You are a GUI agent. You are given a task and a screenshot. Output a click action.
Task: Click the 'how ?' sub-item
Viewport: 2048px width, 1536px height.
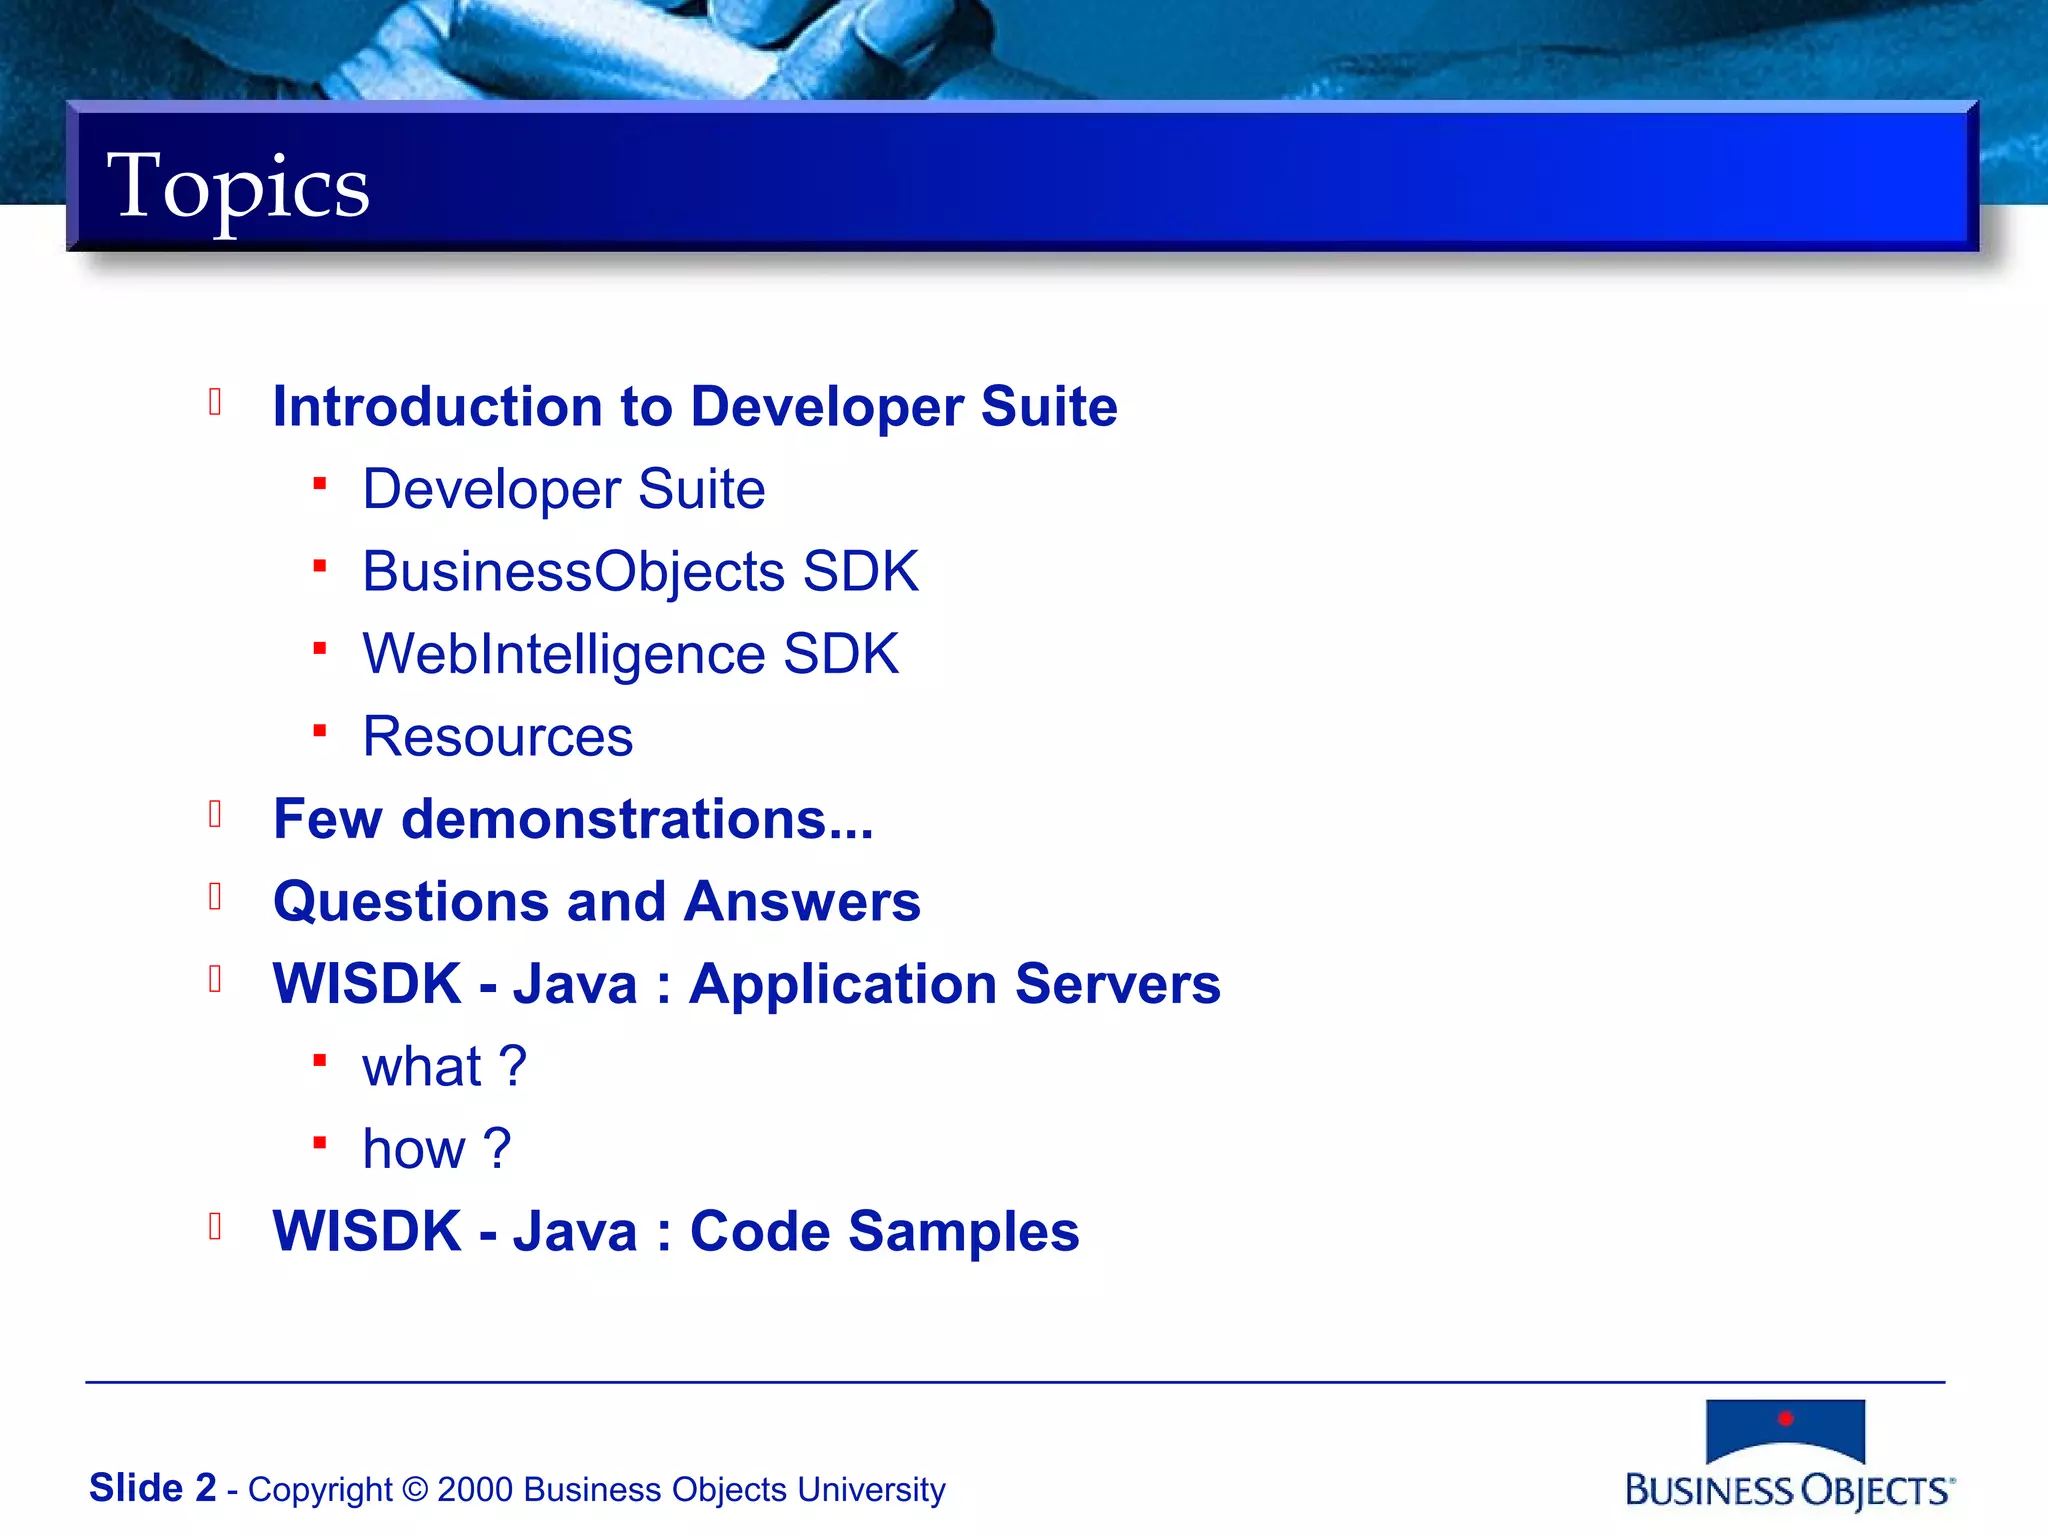coord(436,1149)
